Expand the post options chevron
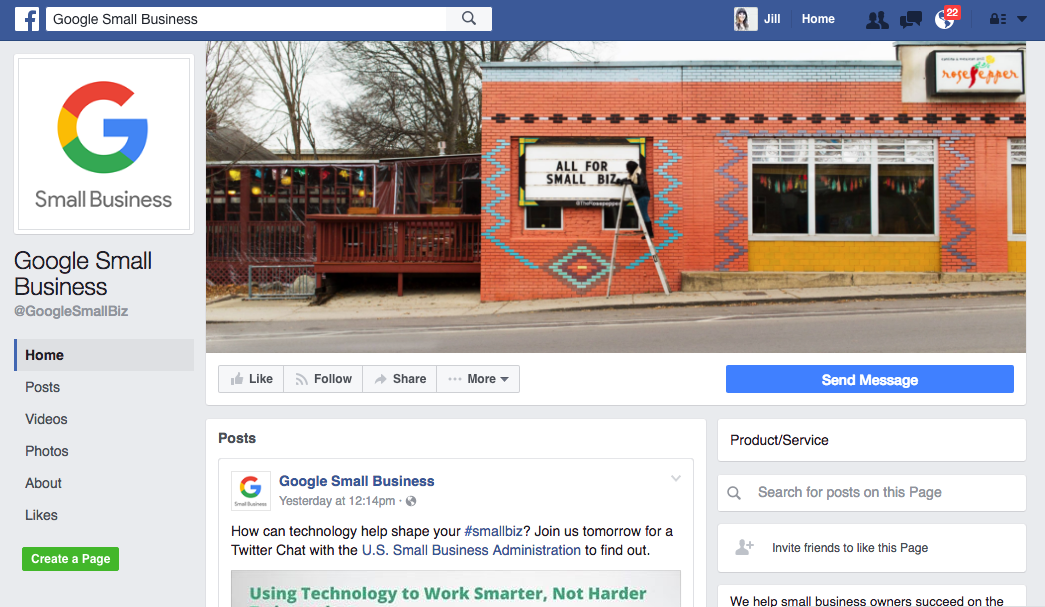The image size is (1045, 607). (676, 478)
